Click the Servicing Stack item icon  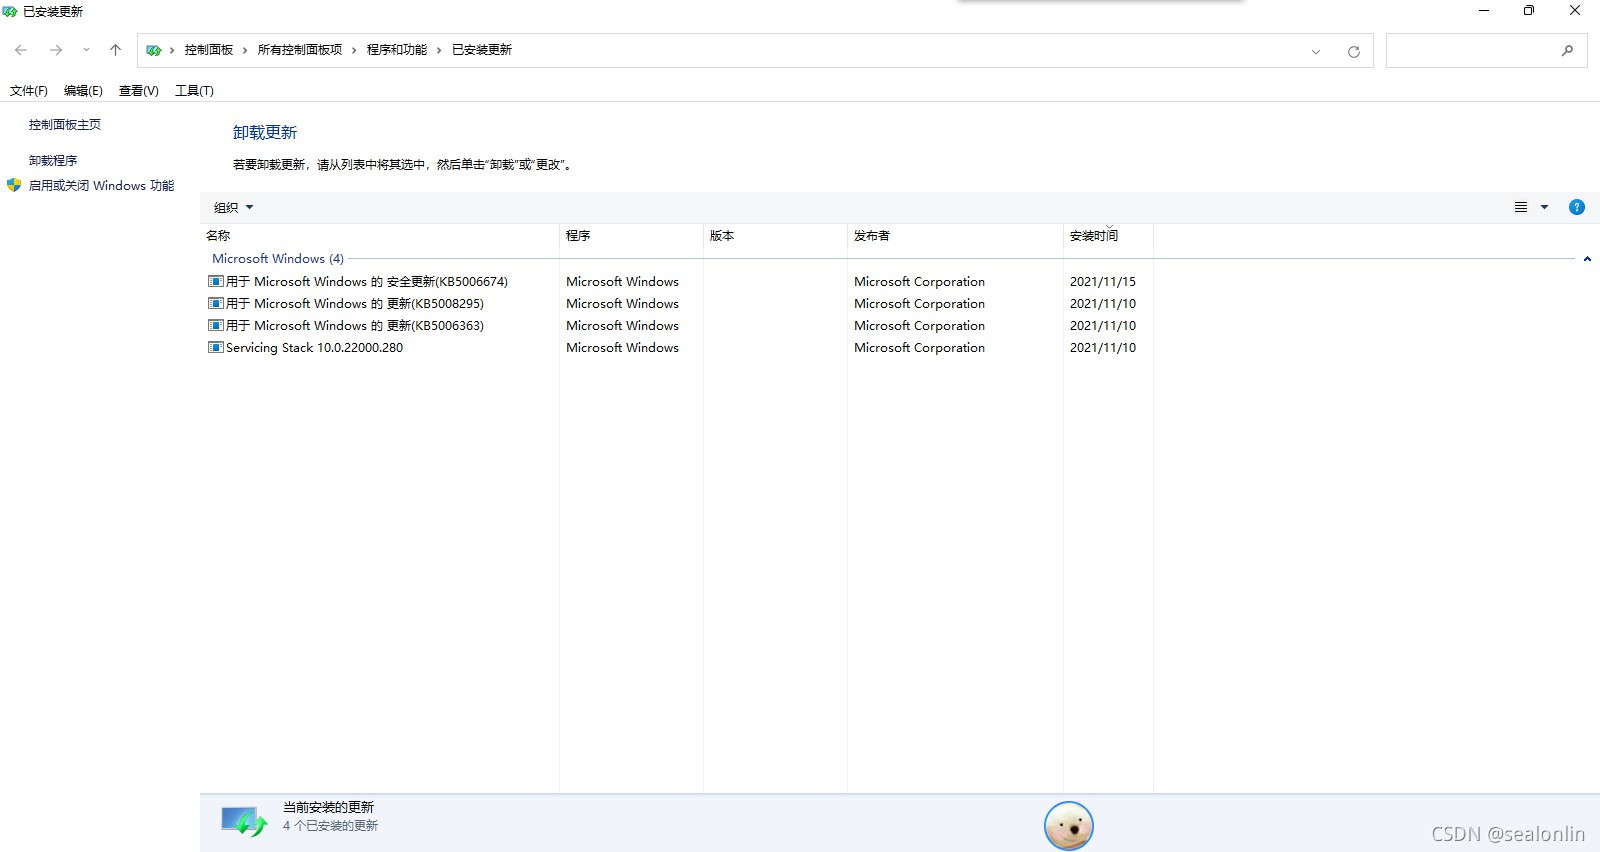215,348
